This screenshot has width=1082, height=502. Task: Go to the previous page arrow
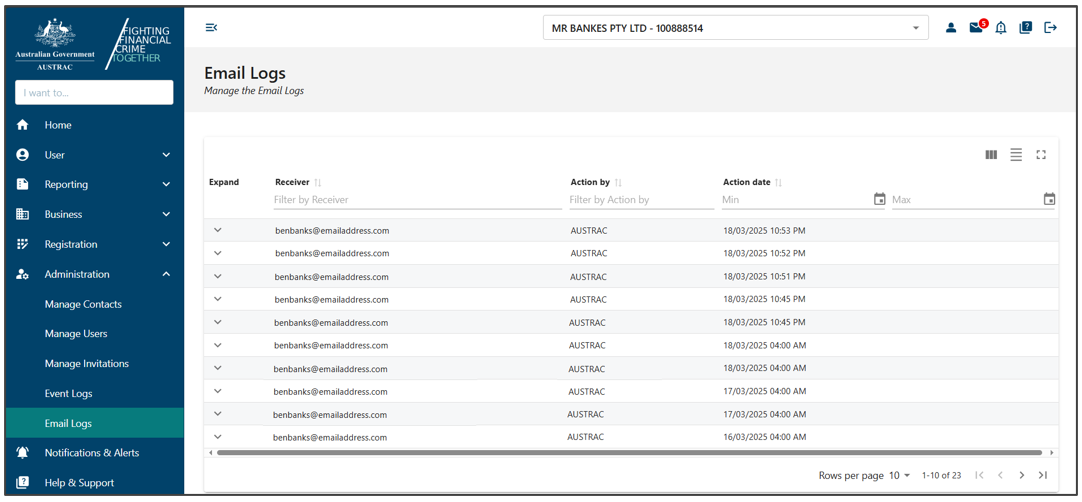click(x=1000, y=475)
